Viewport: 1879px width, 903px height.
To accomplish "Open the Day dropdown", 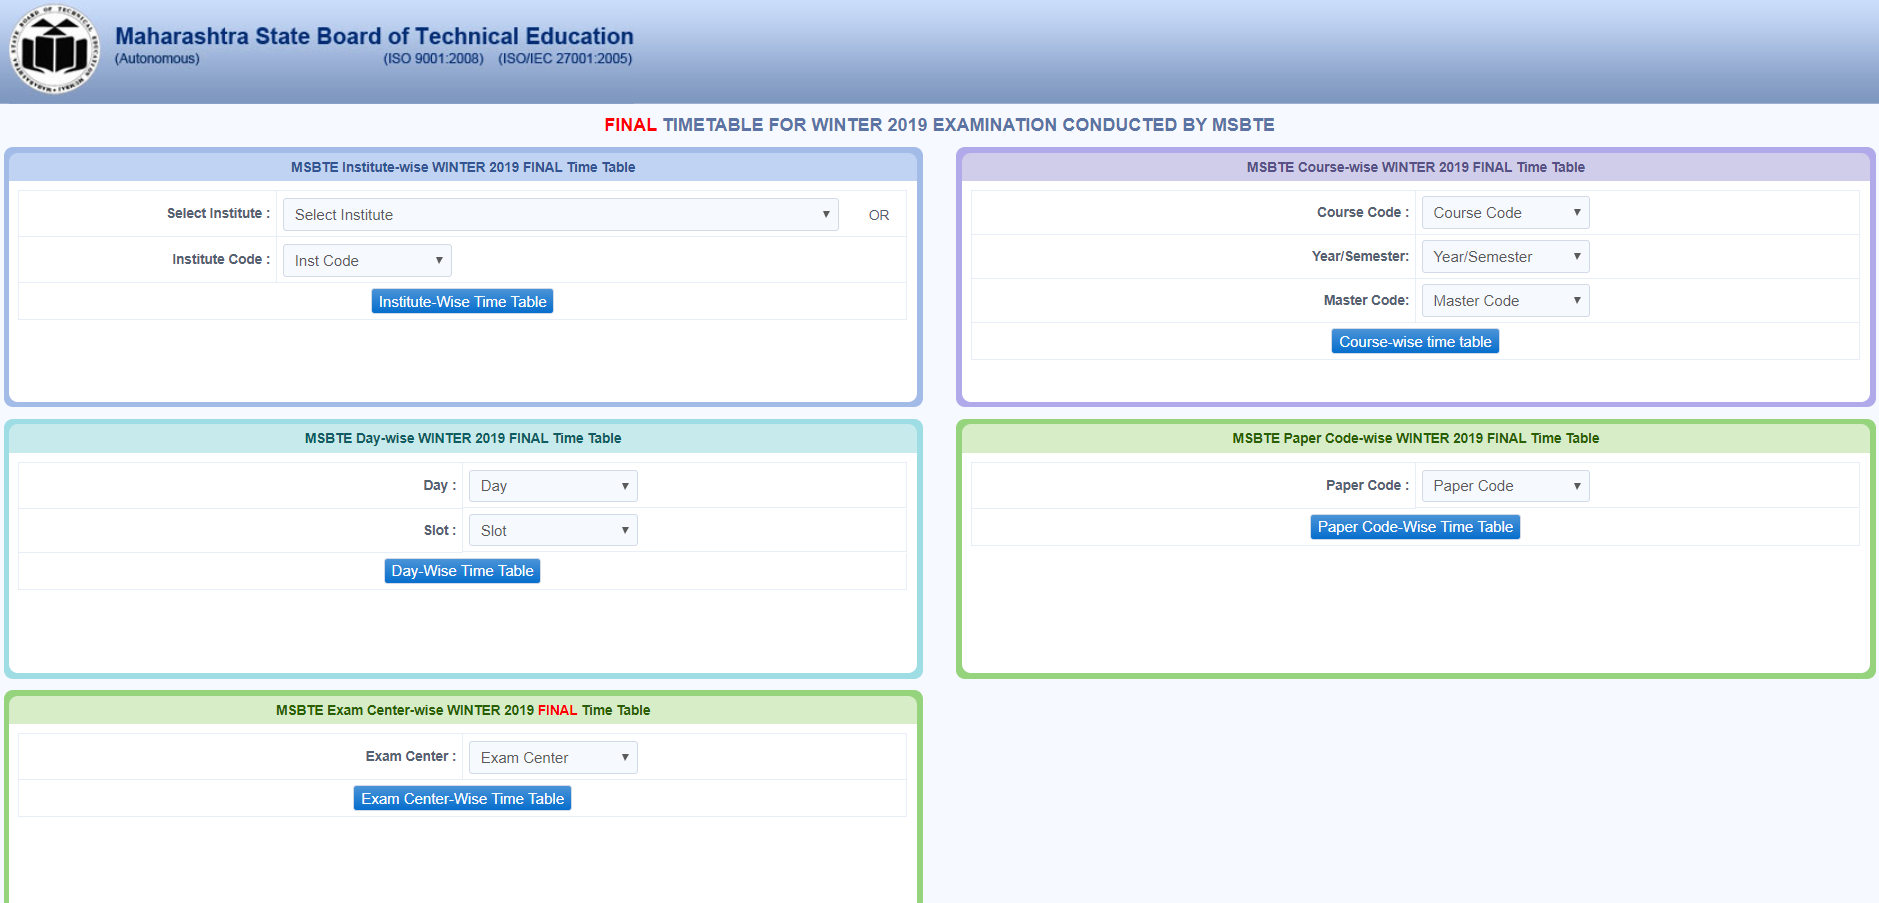I will [x=553, y=486].
